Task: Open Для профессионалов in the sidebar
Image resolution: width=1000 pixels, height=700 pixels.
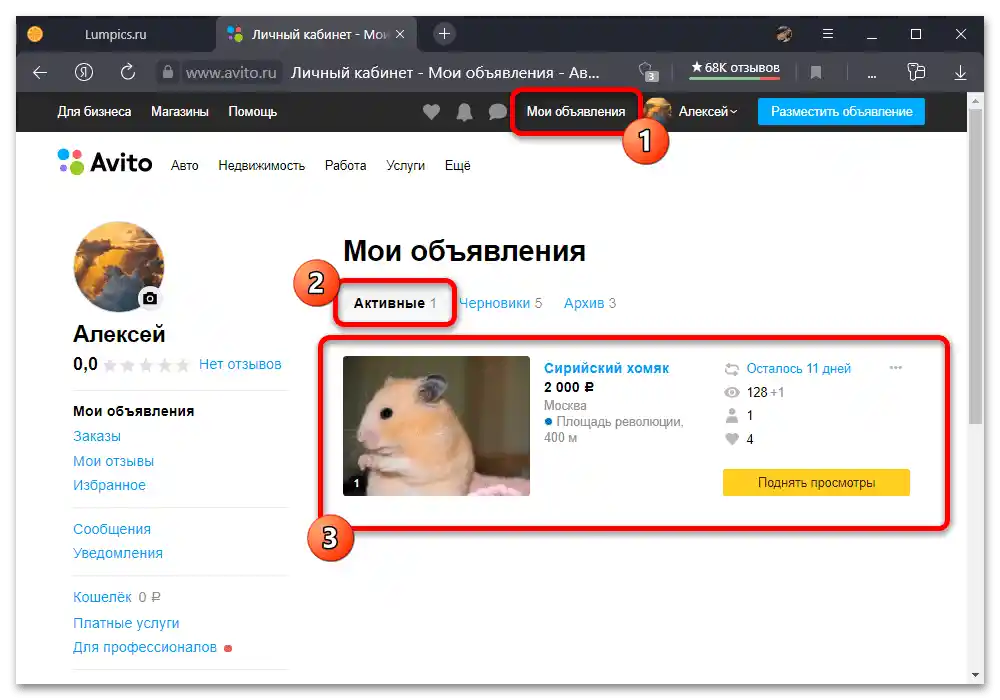Action: tap(145, 647)
